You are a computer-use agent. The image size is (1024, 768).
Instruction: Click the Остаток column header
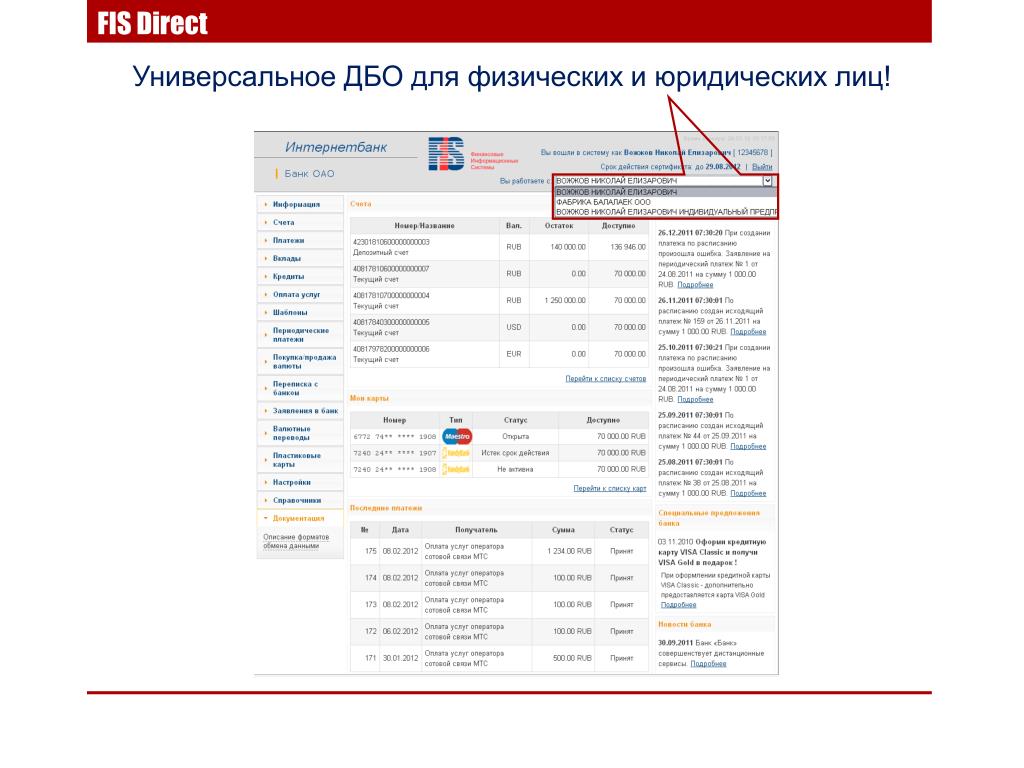coord(559,226)
